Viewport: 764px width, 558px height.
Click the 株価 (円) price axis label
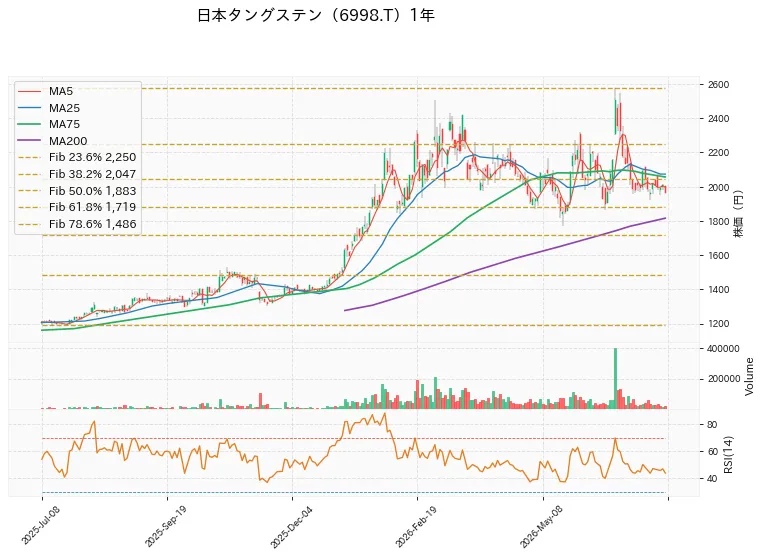coord(739,213)
